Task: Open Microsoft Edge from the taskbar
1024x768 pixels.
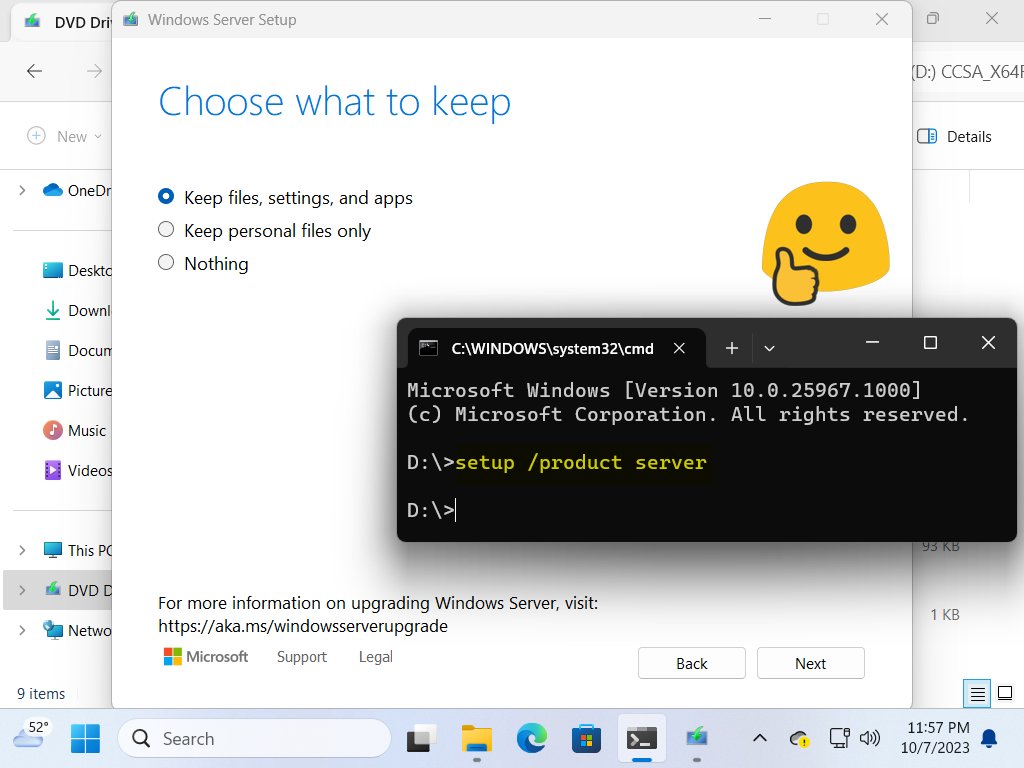Action: pyautogui.click(x=531, y=739)
